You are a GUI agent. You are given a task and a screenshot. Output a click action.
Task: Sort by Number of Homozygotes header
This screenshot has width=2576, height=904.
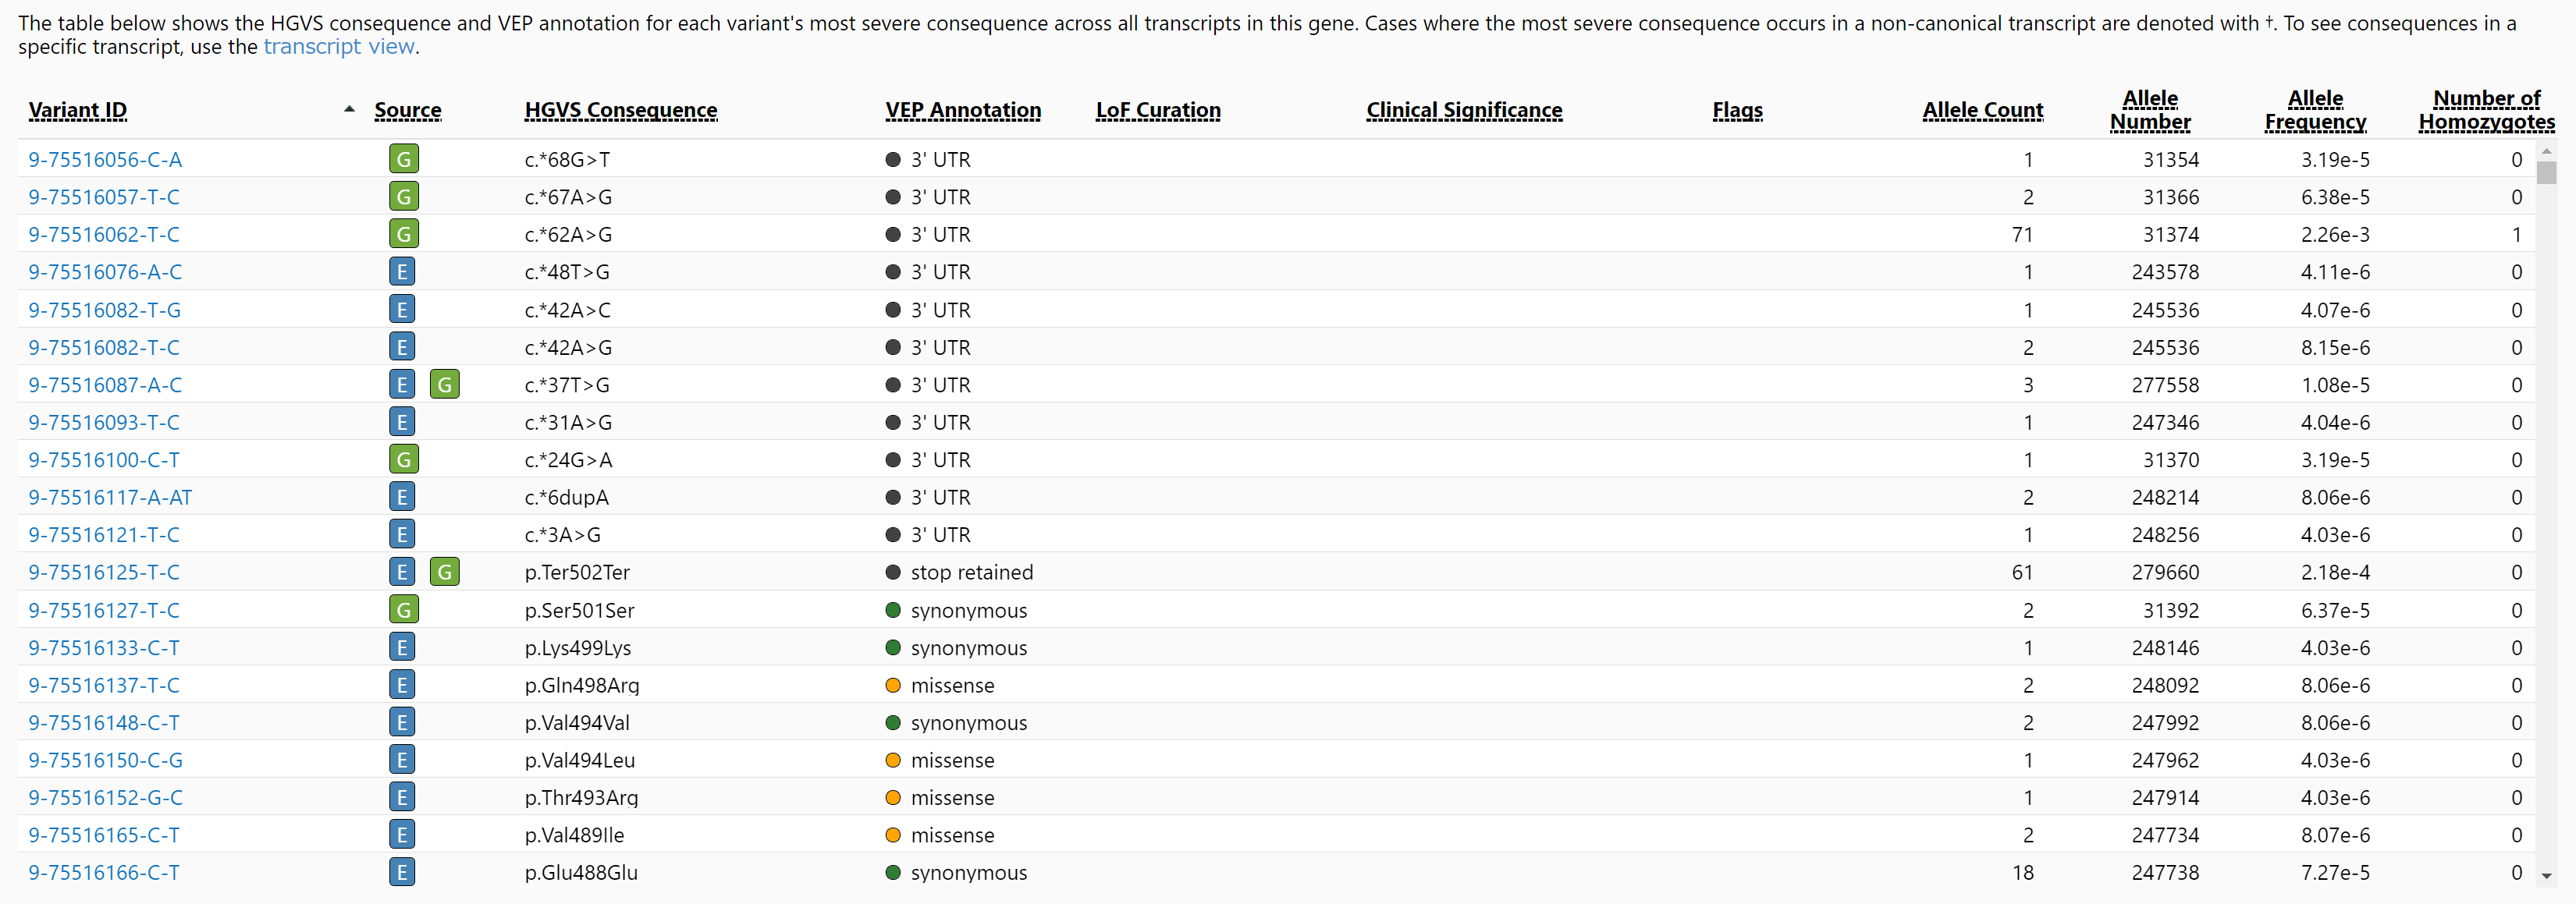(x=2486, y=110)
